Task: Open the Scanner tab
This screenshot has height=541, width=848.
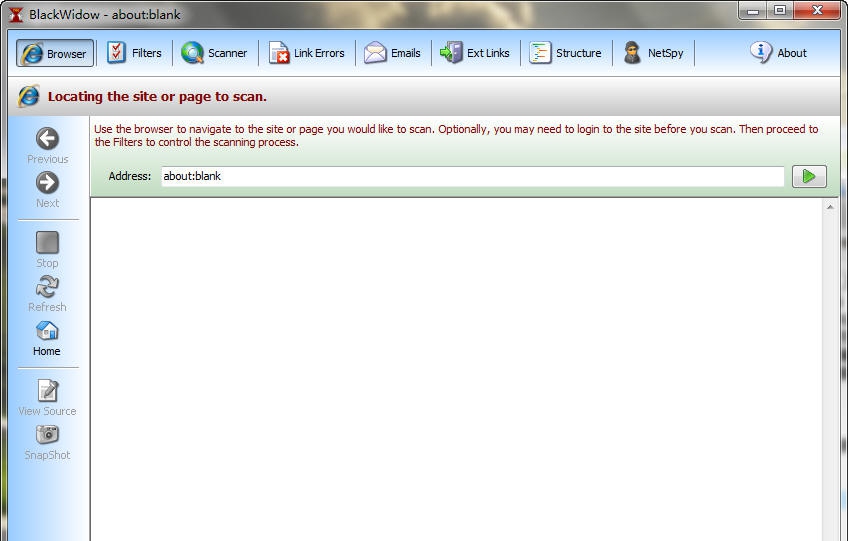Action: click(214, 53)
